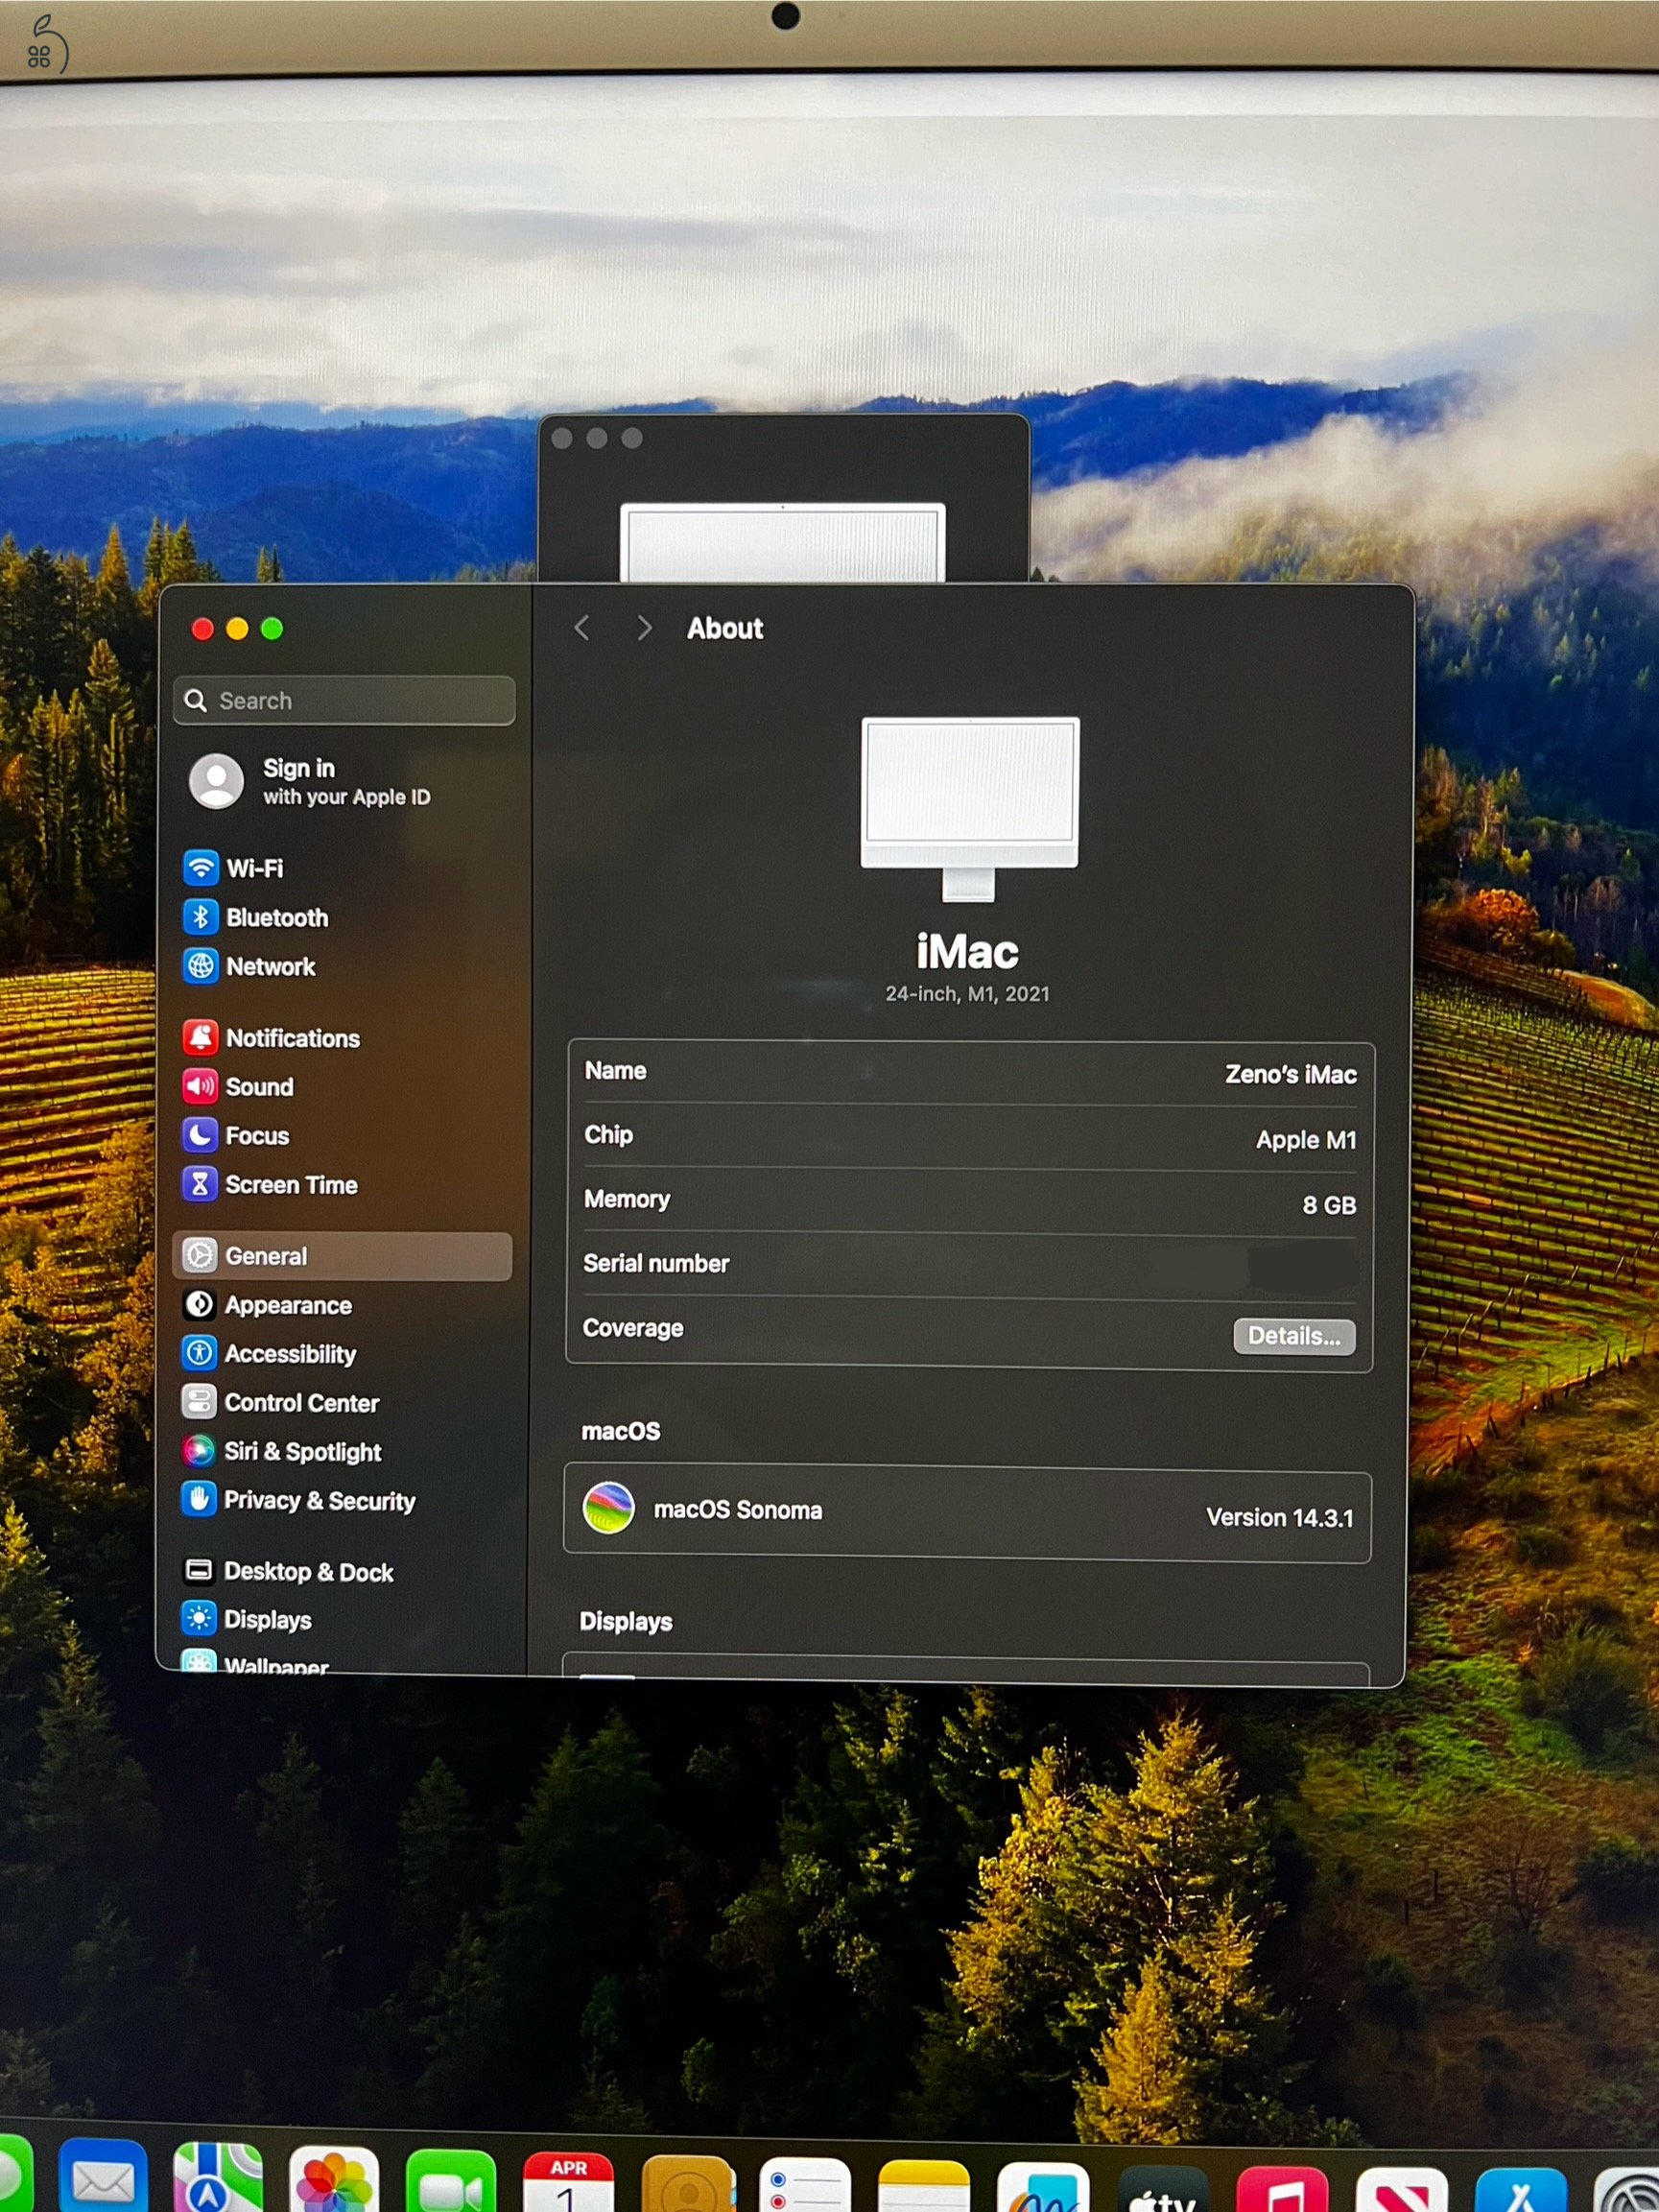This screenshot has height=2212, width=1659.
Task: Open News from the Dock
Action: click(x=1402, y=2192)
